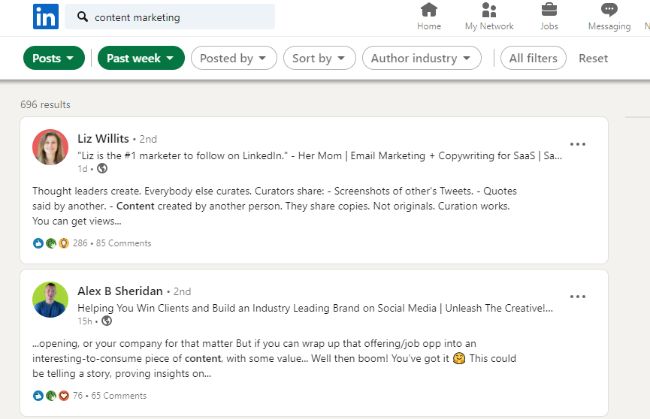
Task: Expand the Past week date filter
Action: (141, 58)
